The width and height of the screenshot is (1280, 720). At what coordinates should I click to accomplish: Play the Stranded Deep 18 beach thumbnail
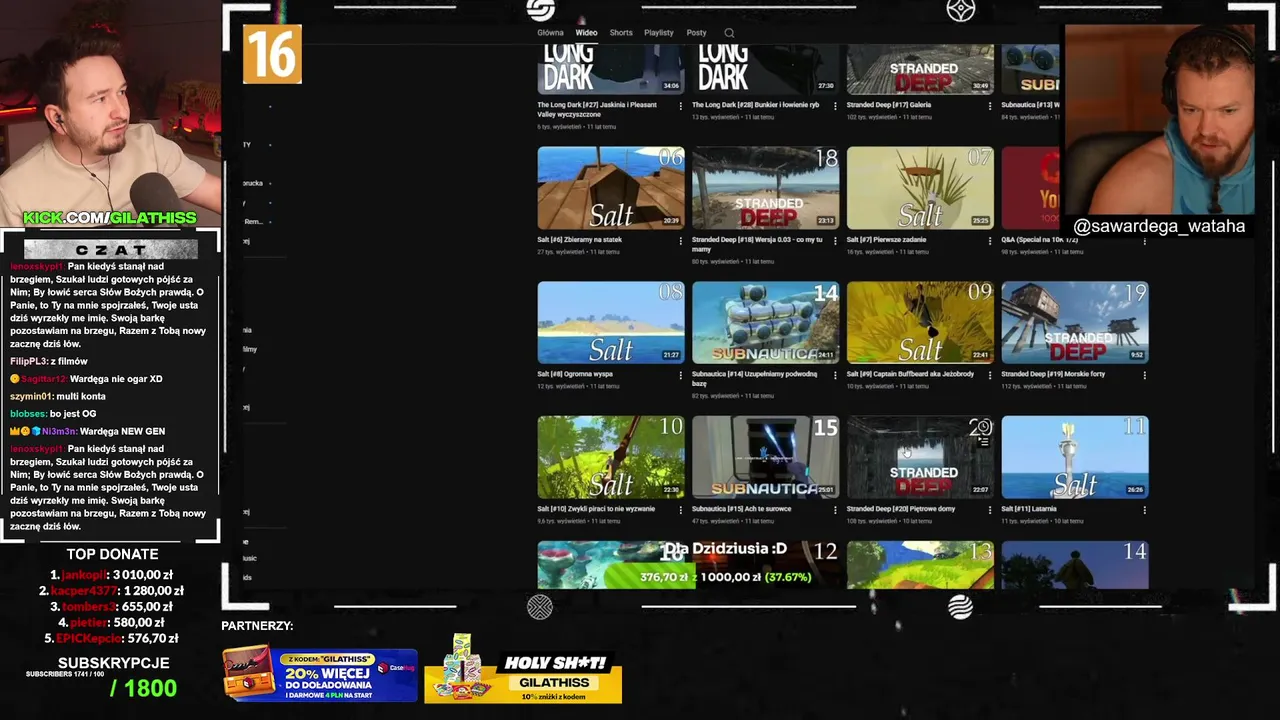point(766,188)
